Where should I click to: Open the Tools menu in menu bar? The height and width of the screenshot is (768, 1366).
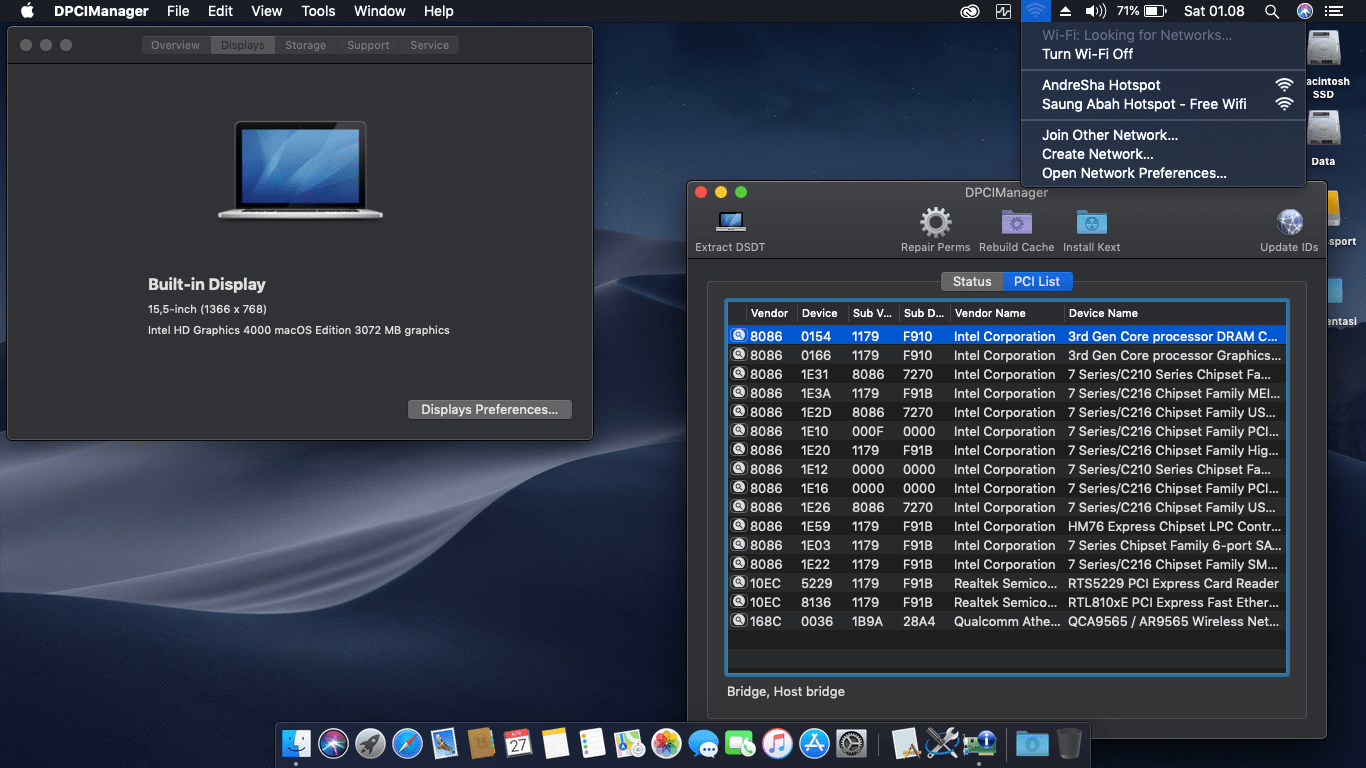tap(318, 11)
